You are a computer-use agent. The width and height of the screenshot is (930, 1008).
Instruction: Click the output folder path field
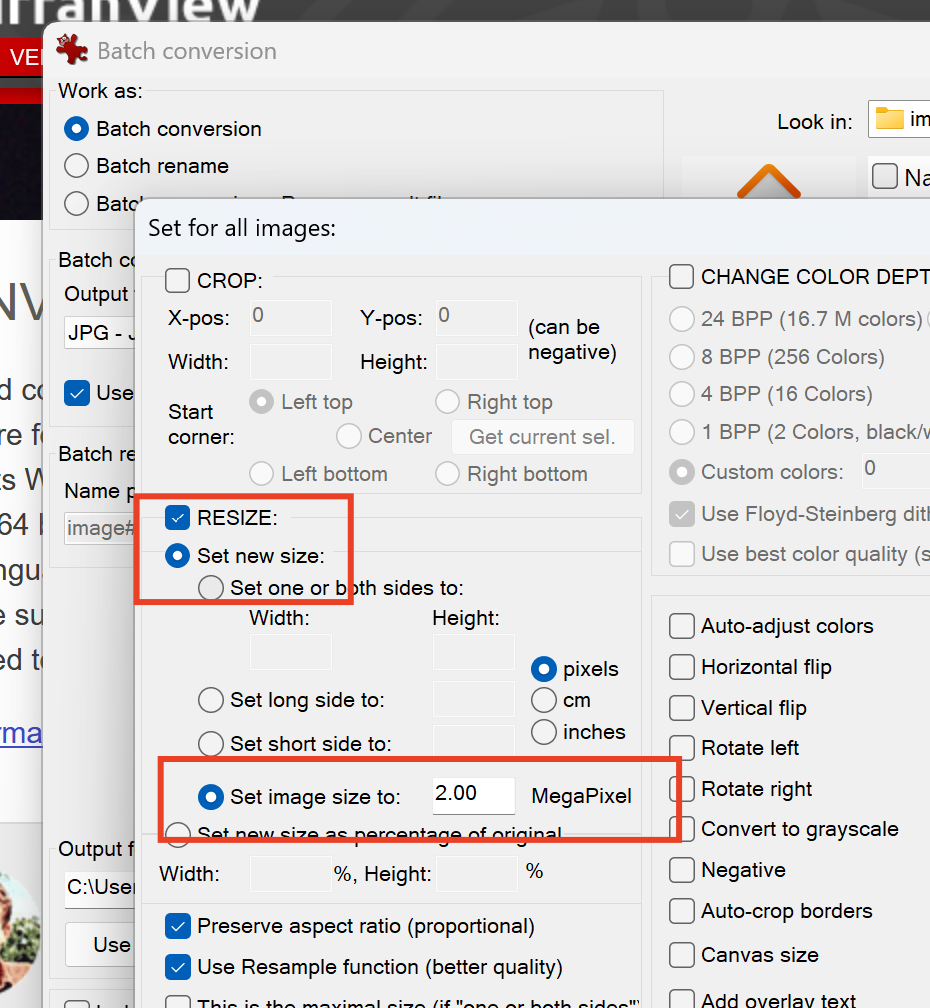click(98, 887)
